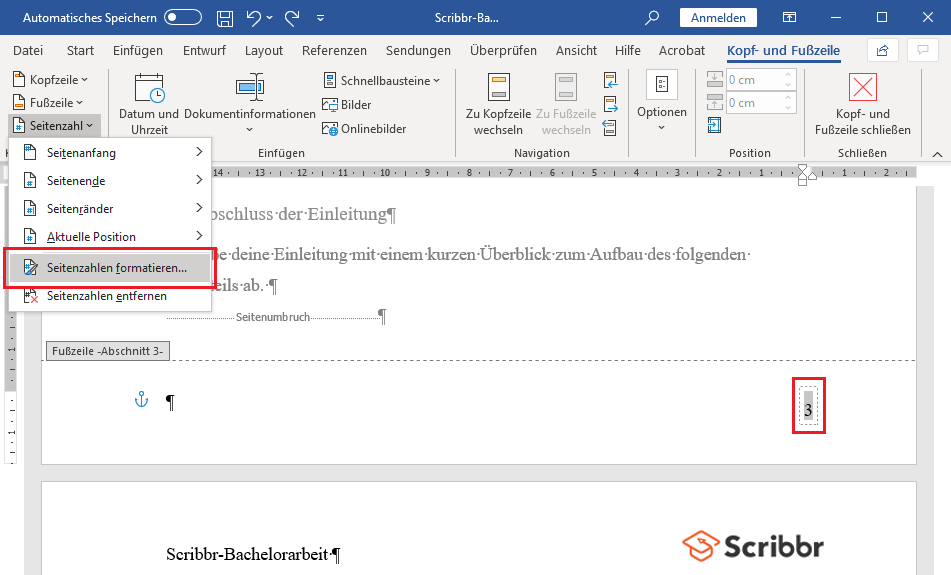Choose Seitenzahlen entfernen
The height and width of the screenshot is (575, 951).
[x=110, y=296]
